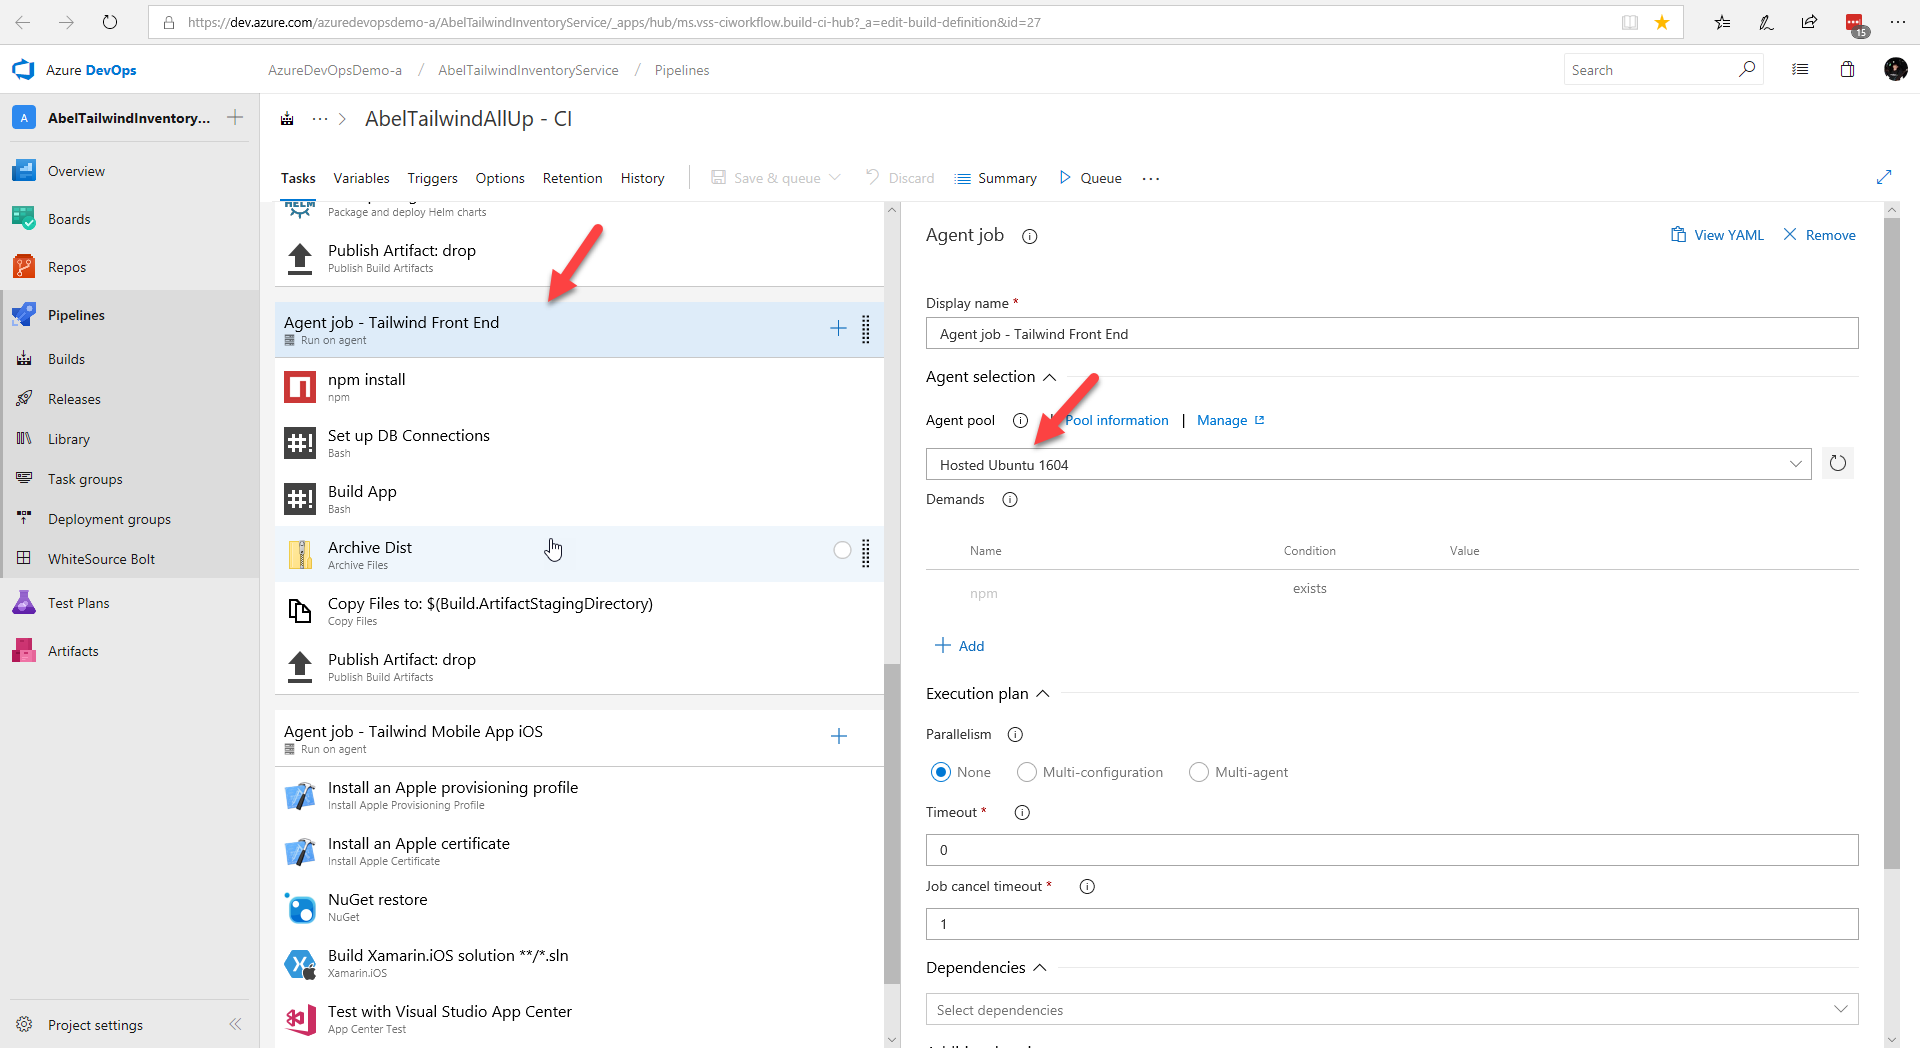Screen dimensions: 1920x1048
Task: Open Deployment groups page
Action: point(109,519)
